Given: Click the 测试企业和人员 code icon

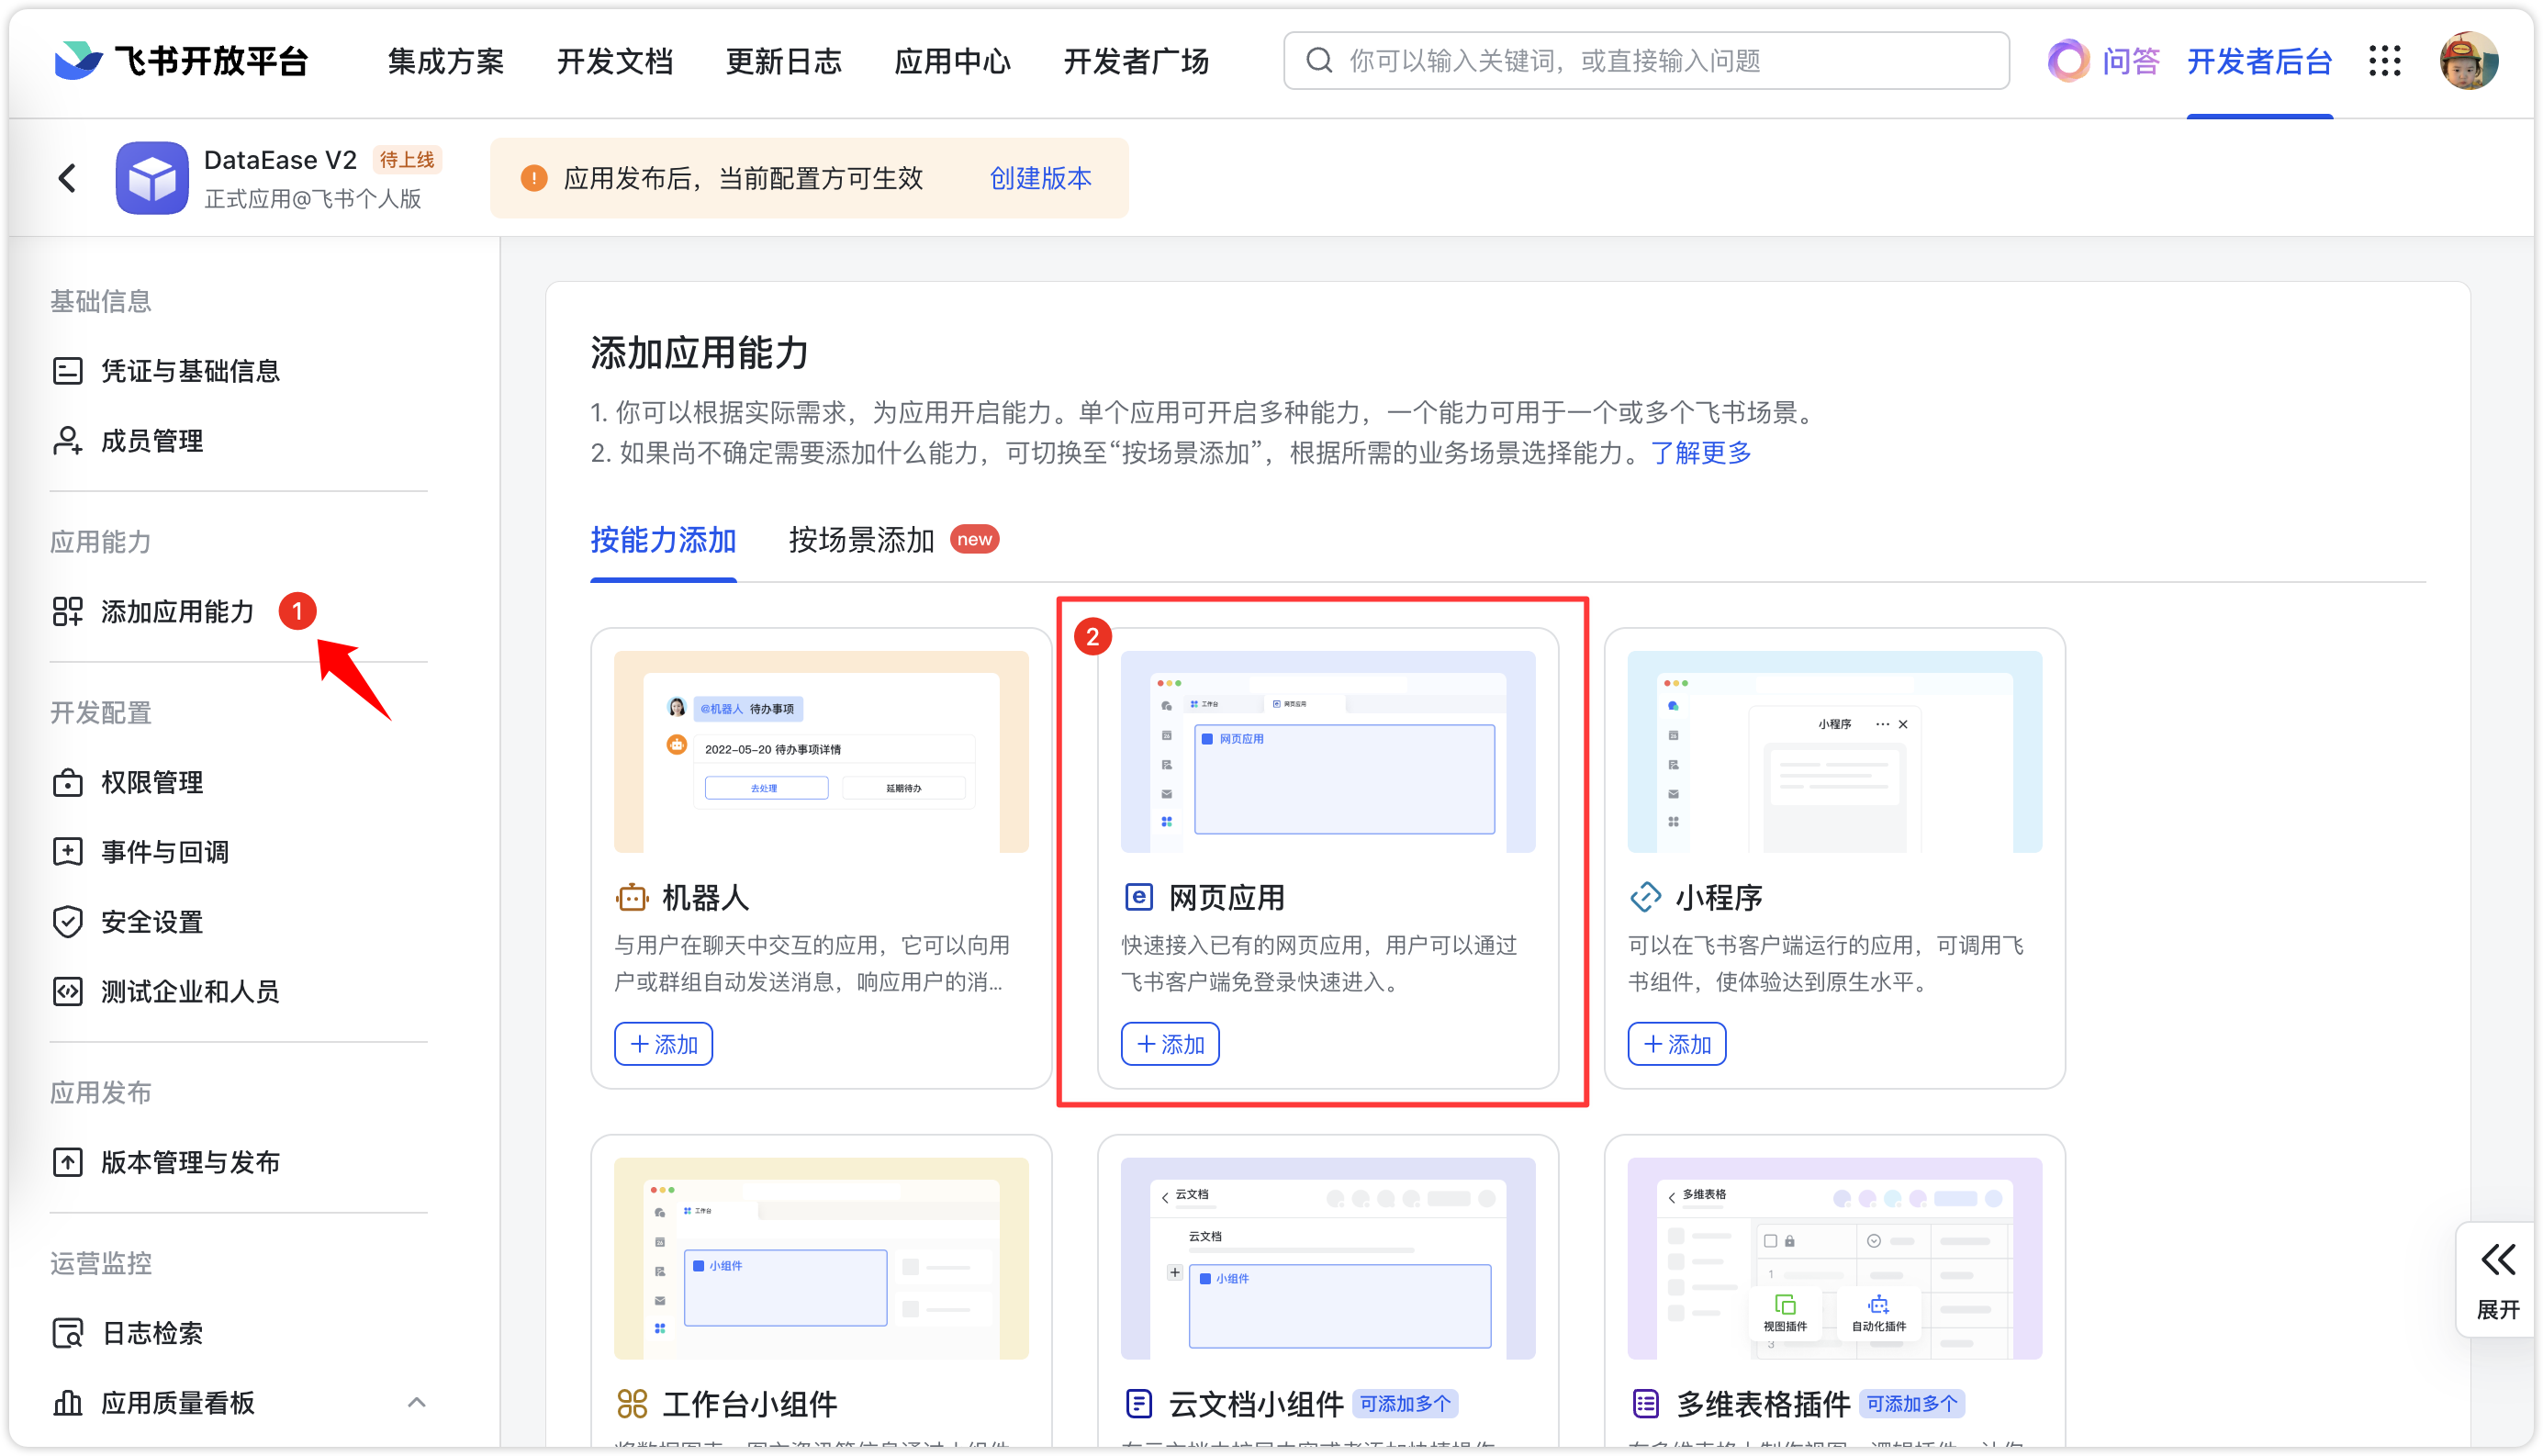Looking at the screenshot, I should [x=67, y=992].
